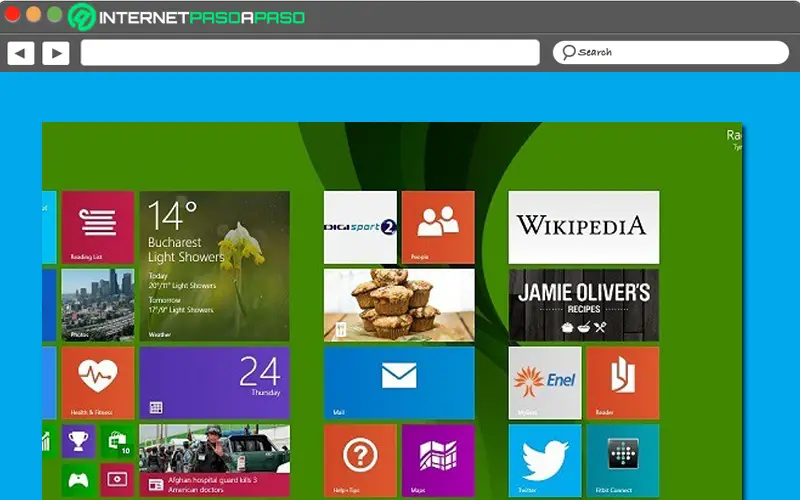
Task: Open Jamie Oliver's Recipes tile
Action: click(x=584, y=305)
